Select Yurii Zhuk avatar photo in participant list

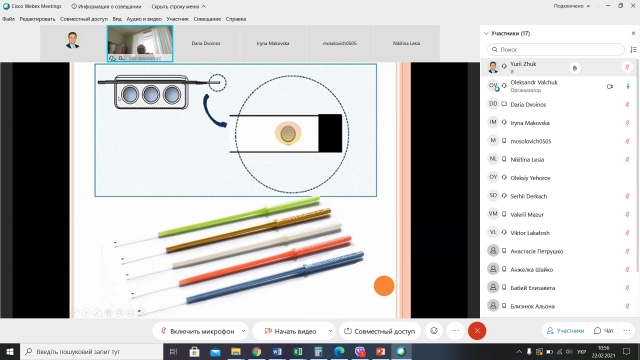click(493, 67)
